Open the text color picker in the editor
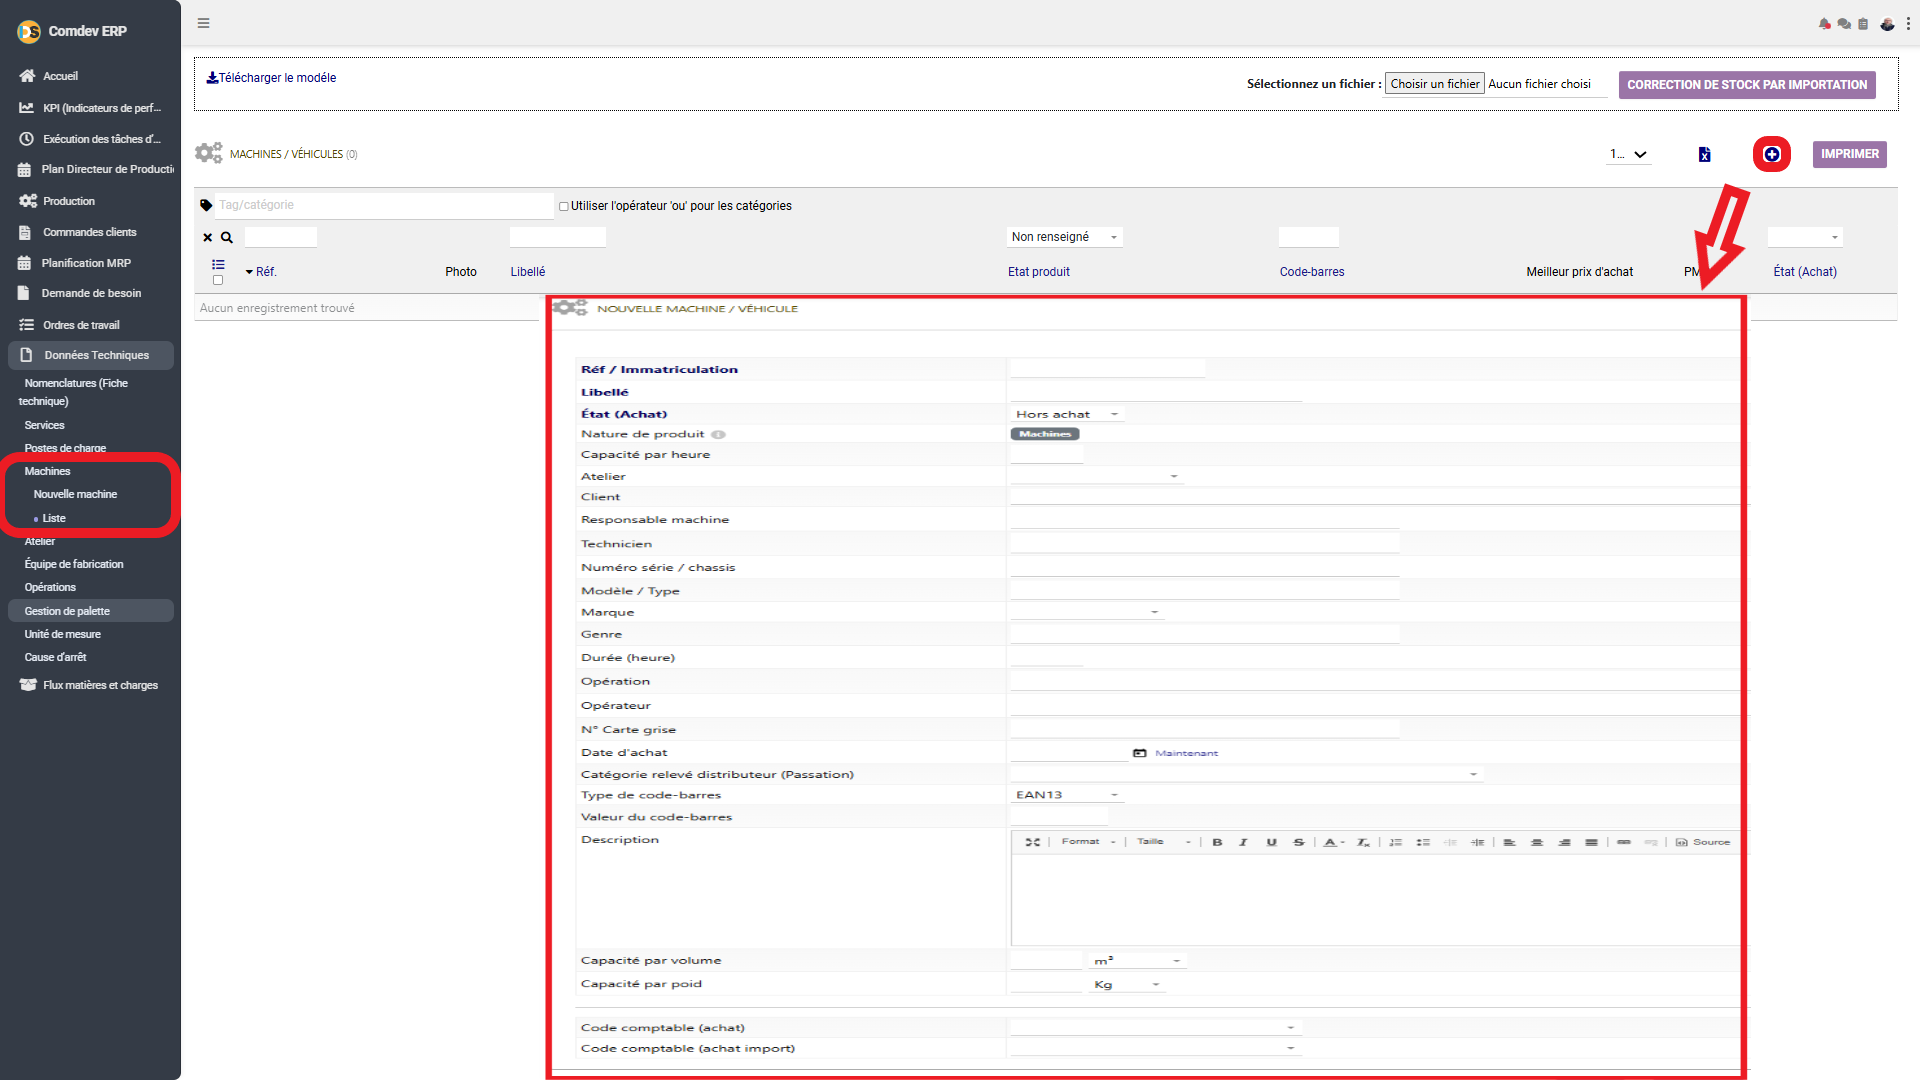 click(x=1334, y=842)
